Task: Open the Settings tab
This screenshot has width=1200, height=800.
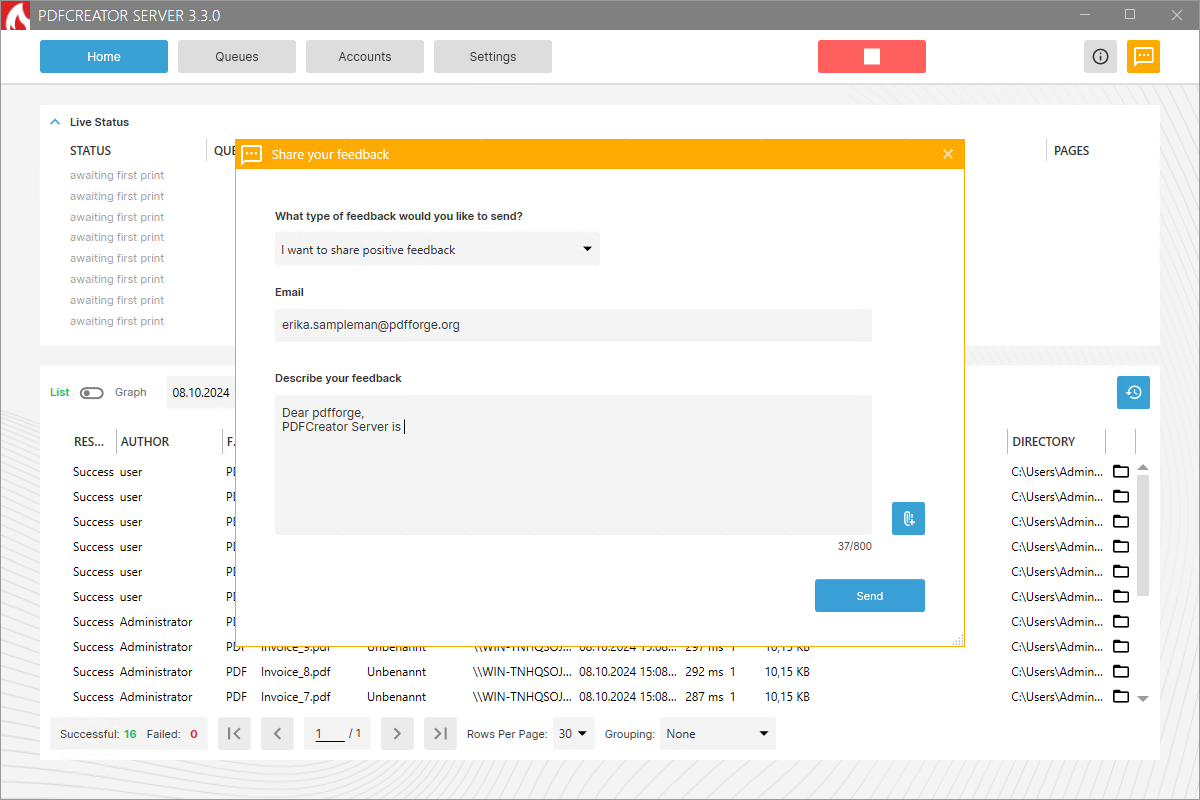Action: click(x=493, y=57)
